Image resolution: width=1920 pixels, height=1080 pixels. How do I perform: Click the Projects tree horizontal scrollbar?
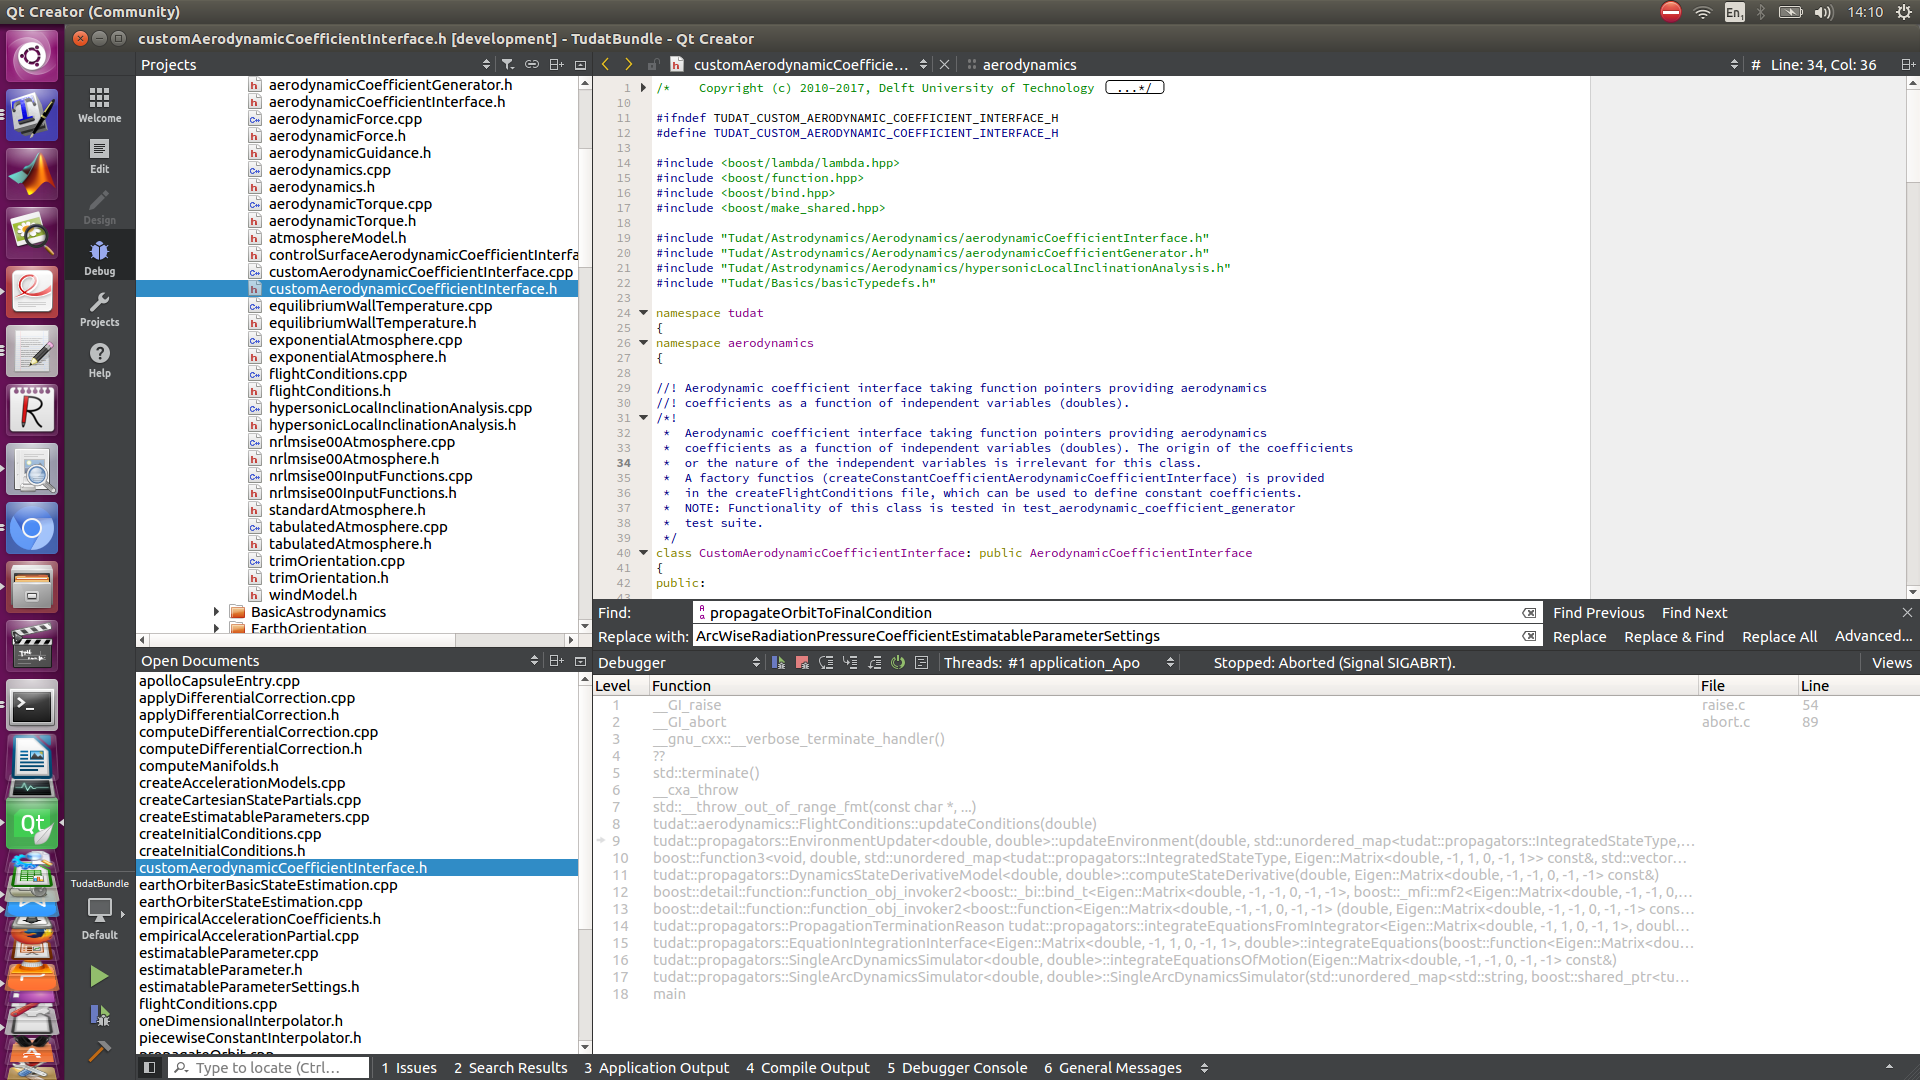click(x=300, y=639)
